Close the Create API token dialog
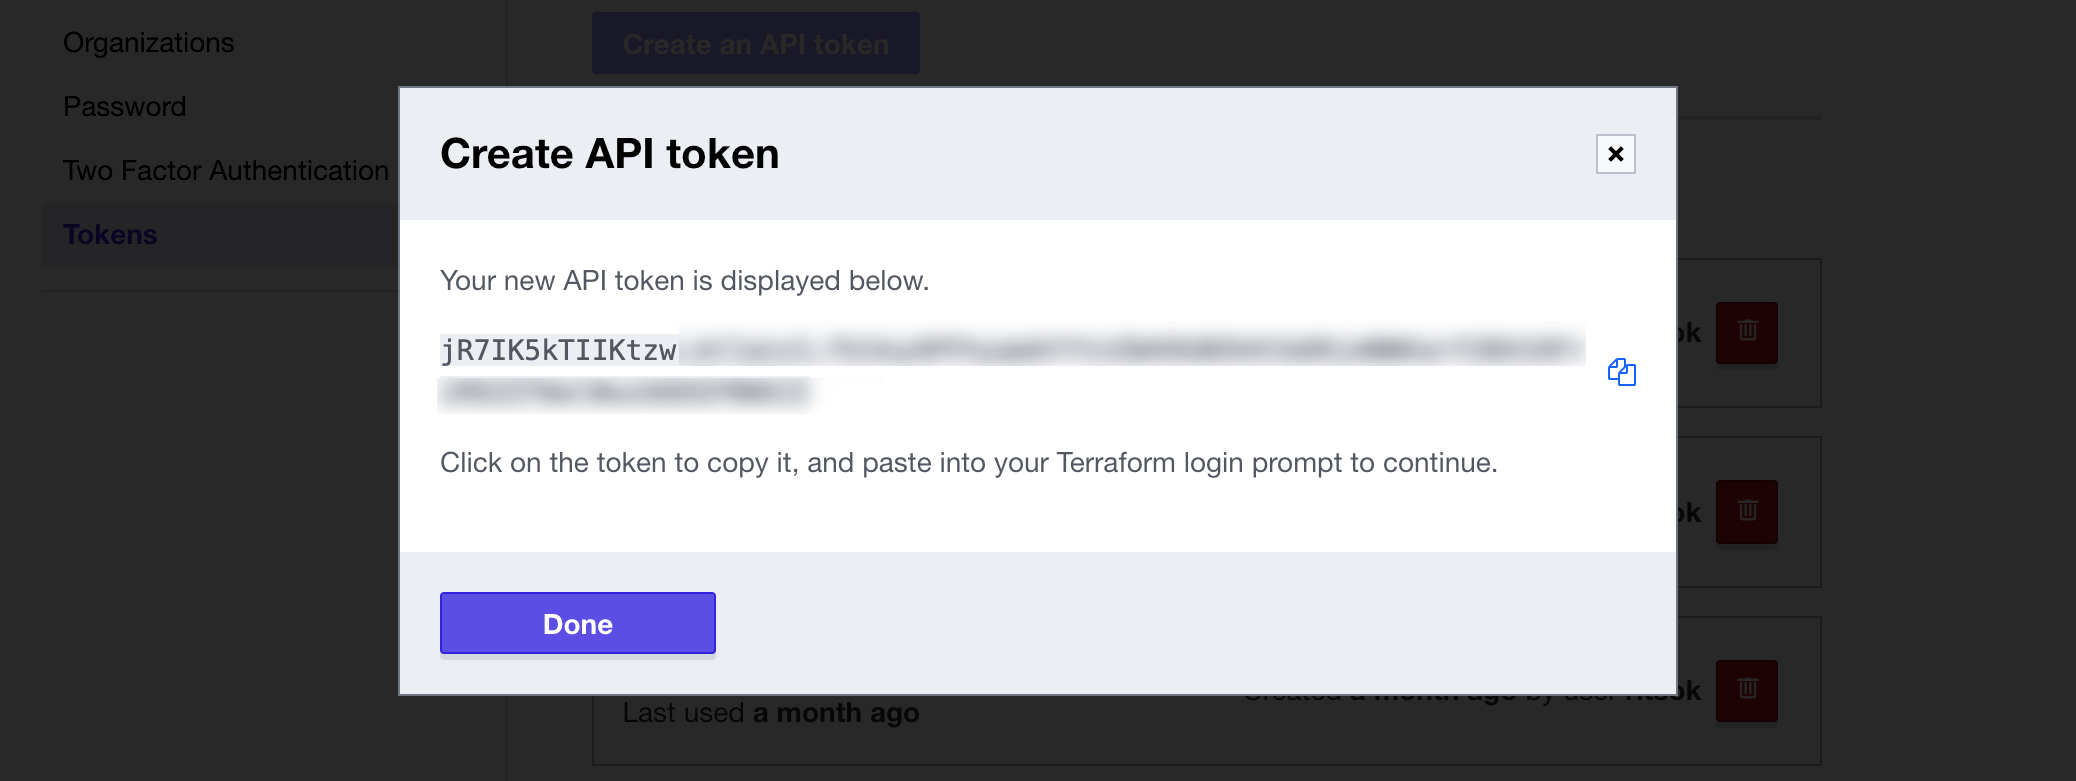 tap(1615, 154)
